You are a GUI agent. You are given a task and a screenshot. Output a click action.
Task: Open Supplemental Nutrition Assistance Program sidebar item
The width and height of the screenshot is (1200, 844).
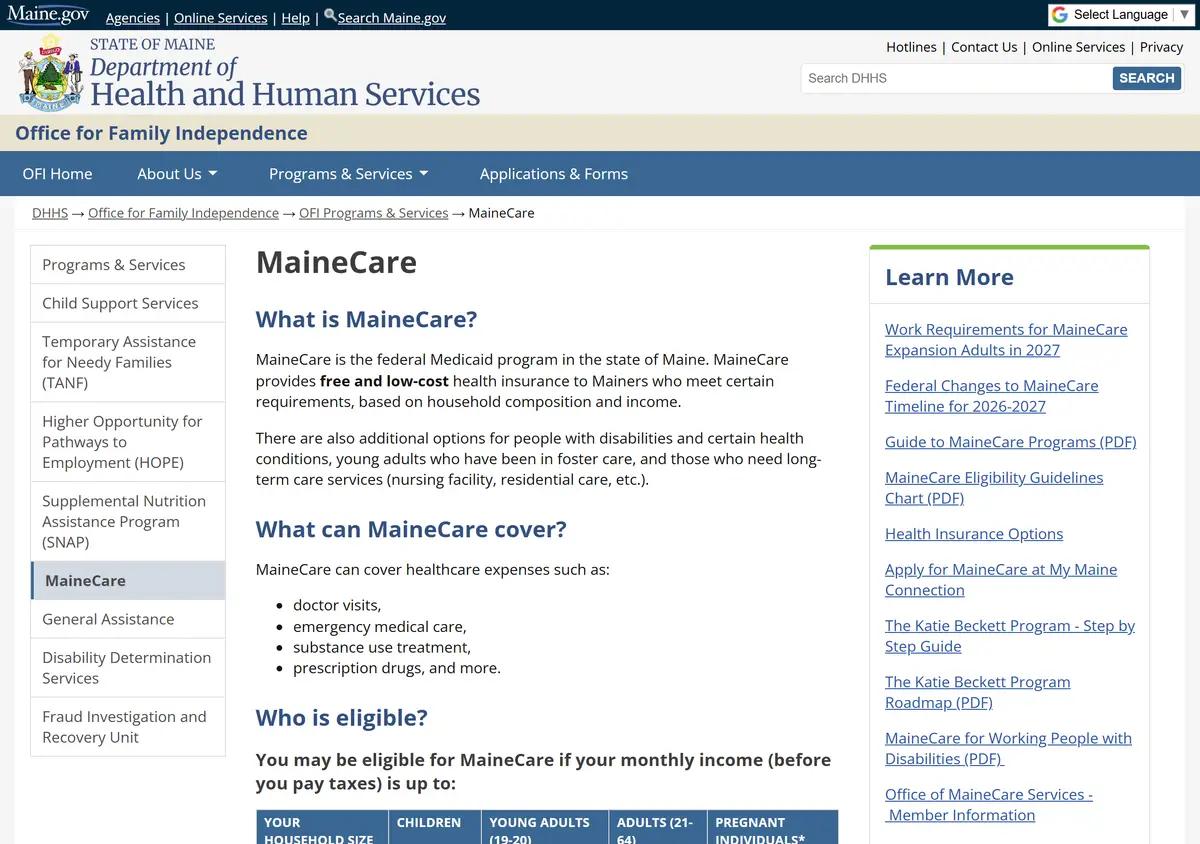[x=128, y=521]
